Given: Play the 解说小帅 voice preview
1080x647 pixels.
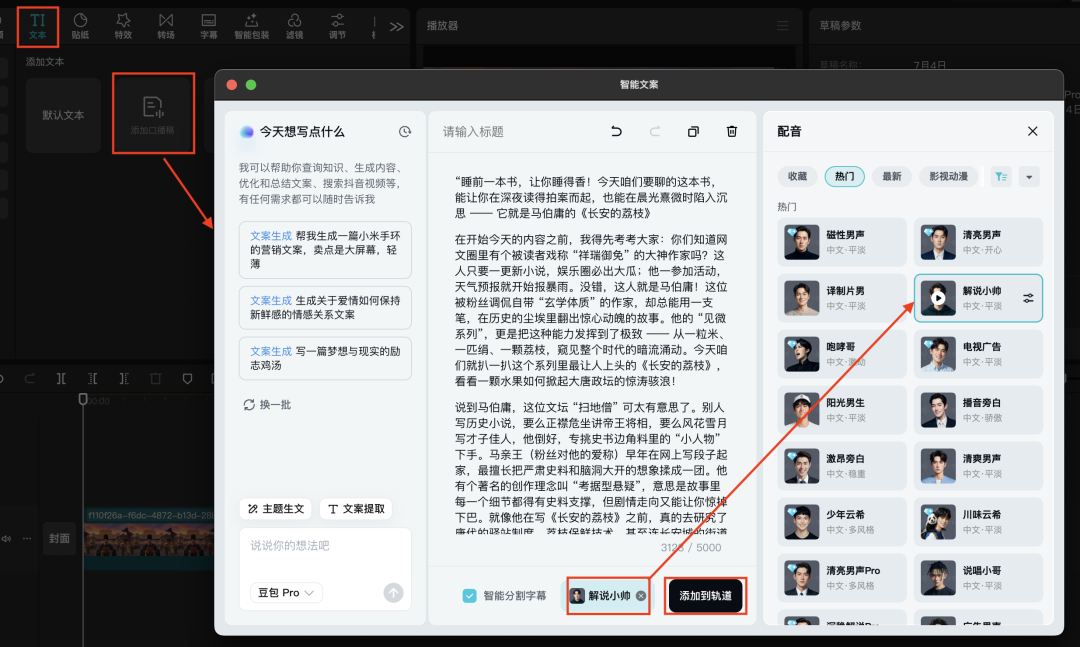Looking at the screenshot, I should tap(937, 298).
